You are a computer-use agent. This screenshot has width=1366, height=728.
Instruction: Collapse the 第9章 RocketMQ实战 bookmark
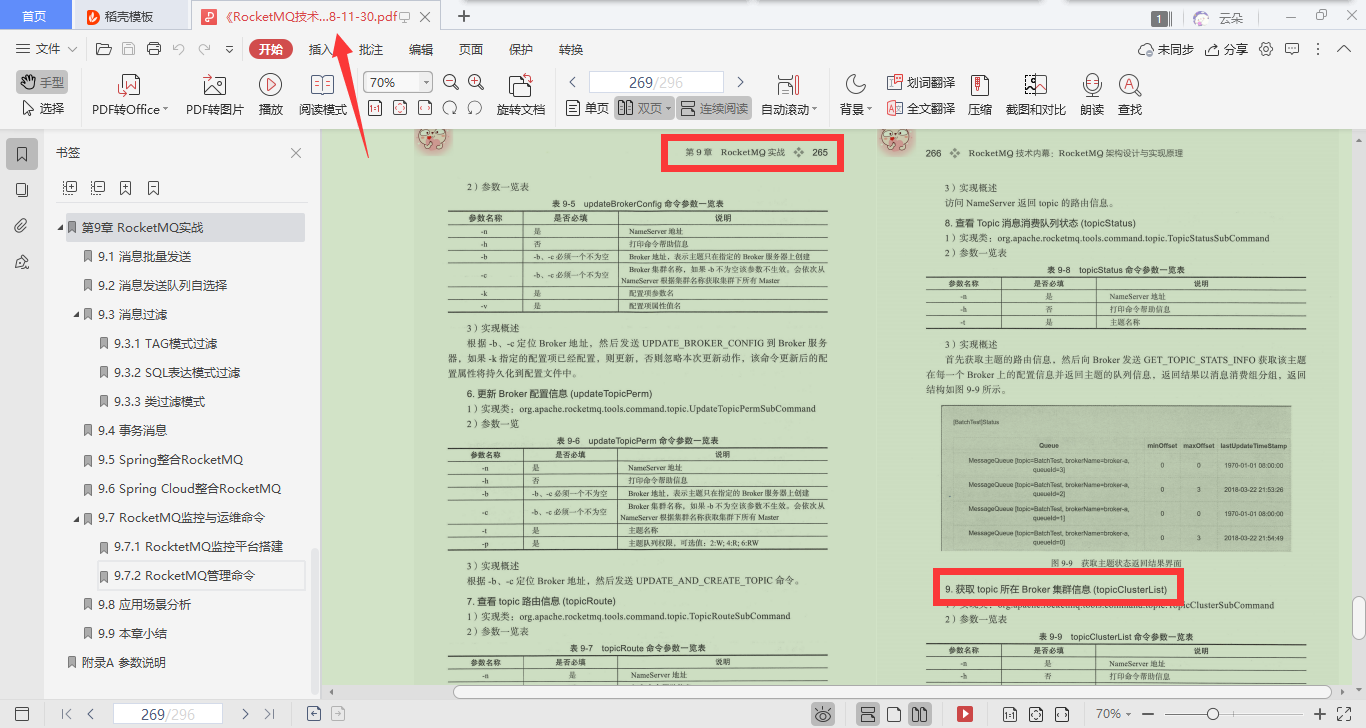point(61,228)
